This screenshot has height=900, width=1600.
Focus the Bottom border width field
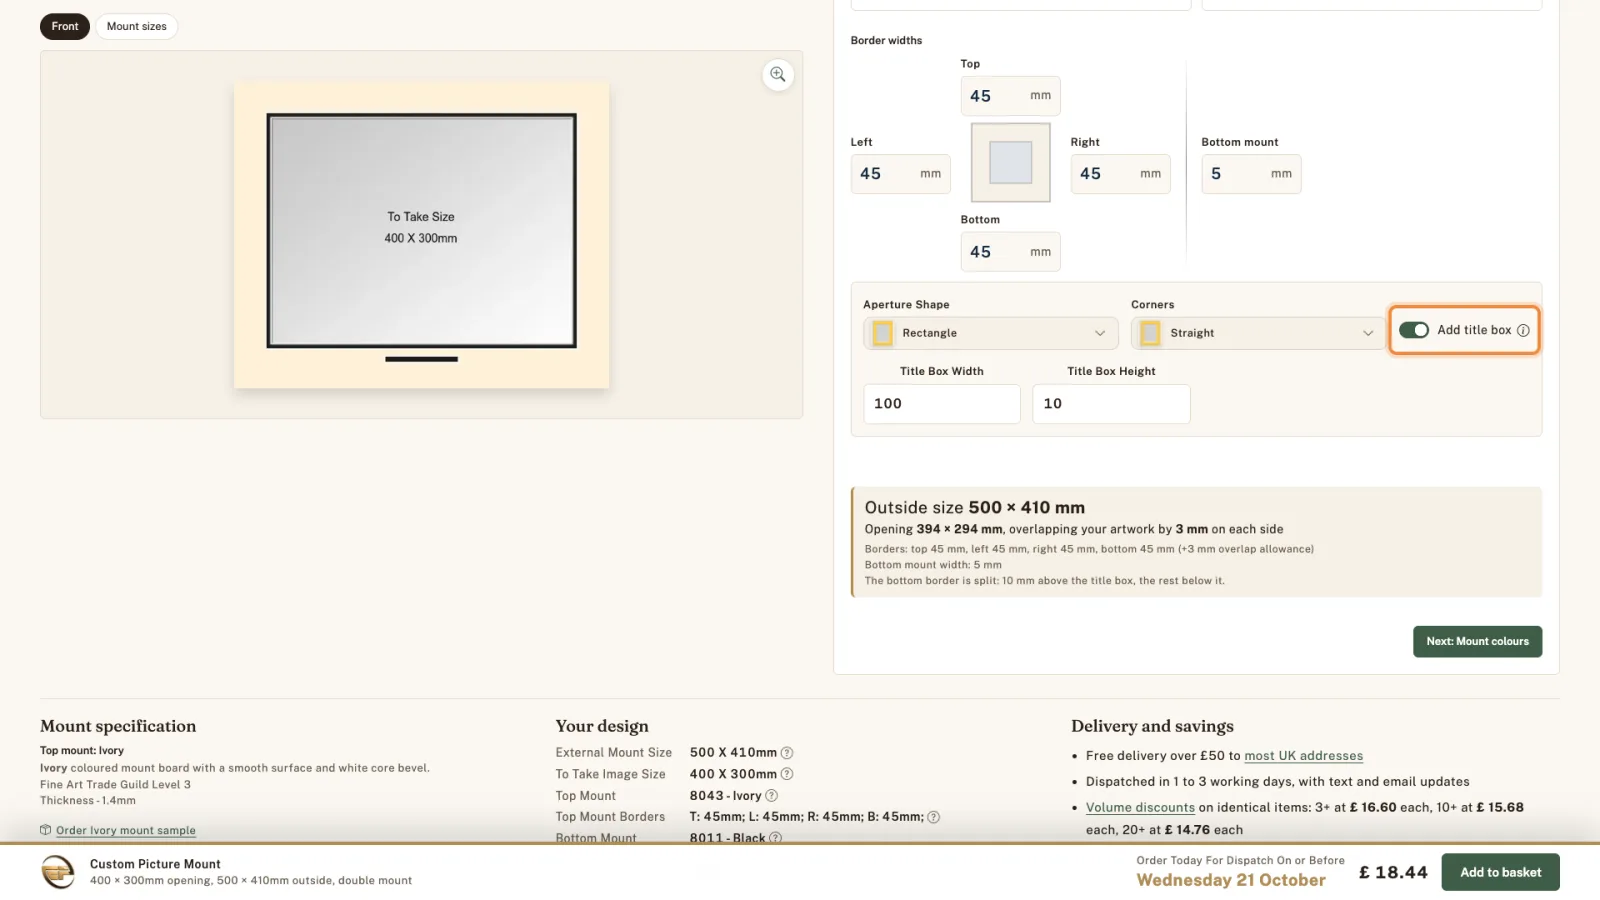tap(1010, 252)
